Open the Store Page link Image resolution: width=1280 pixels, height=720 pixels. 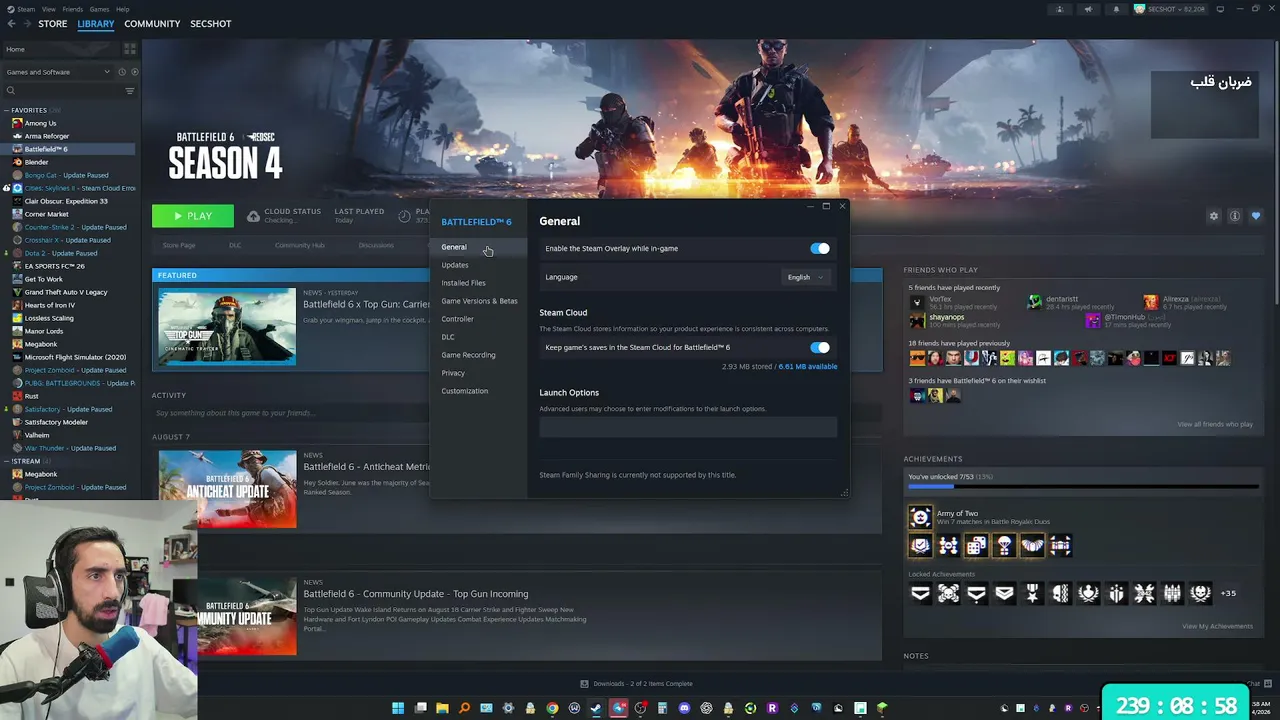coord(179,245)
